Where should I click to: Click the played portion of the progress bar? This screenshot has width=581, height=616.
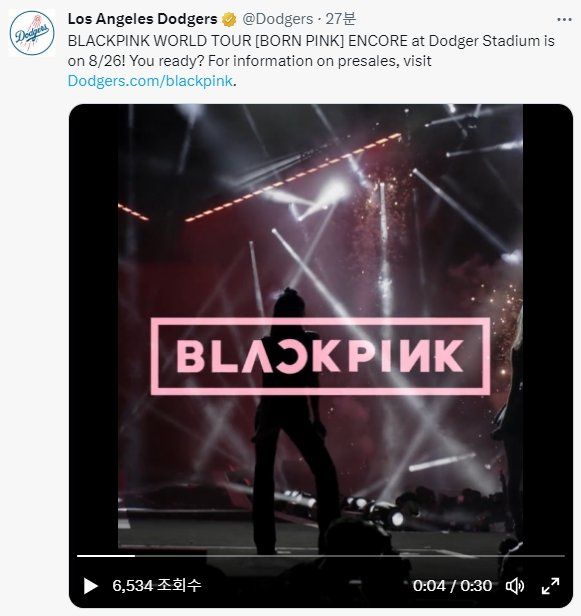click(x=106, y=556)
